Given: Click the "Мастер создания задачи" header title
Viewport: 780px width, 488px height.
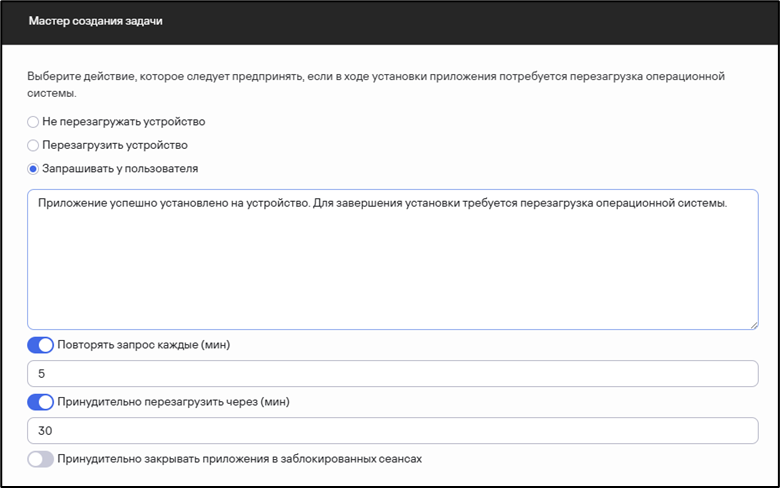Looking at the screenshot, I should pos(96,21).
